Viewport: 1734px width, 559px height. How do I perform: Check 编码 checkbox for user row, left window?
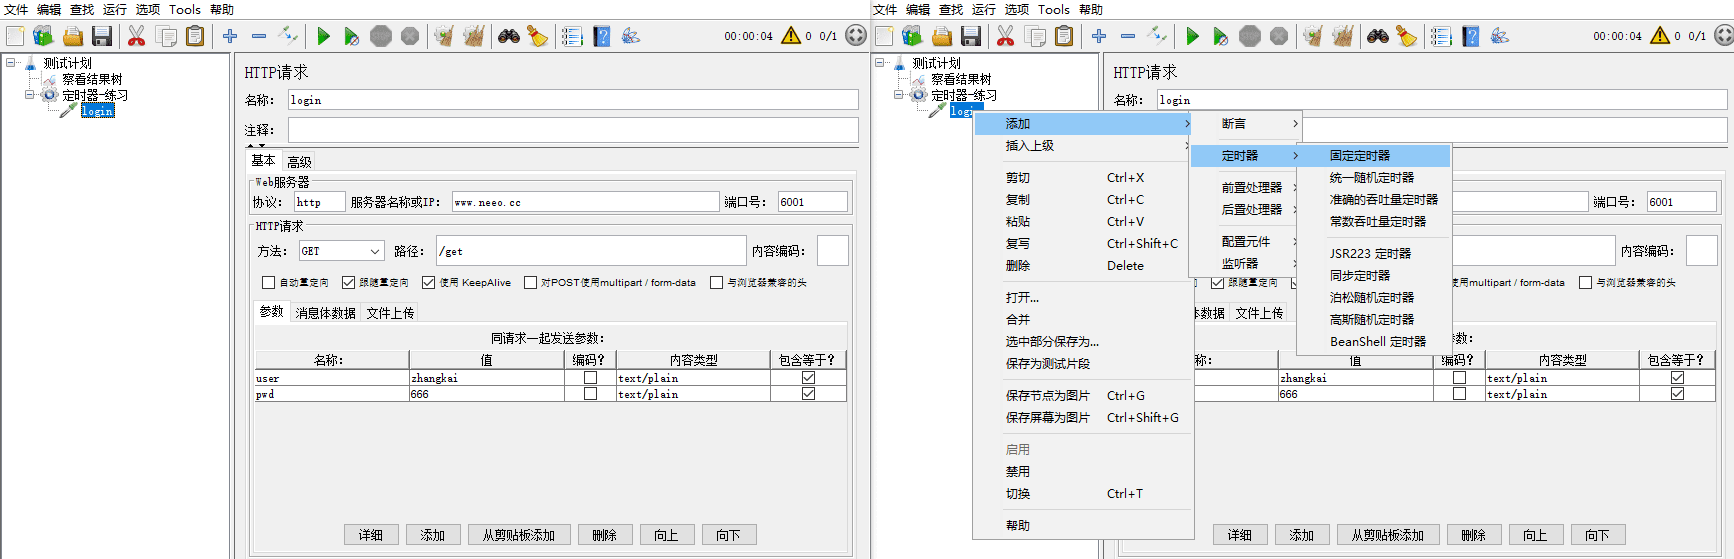coord(590,378)
